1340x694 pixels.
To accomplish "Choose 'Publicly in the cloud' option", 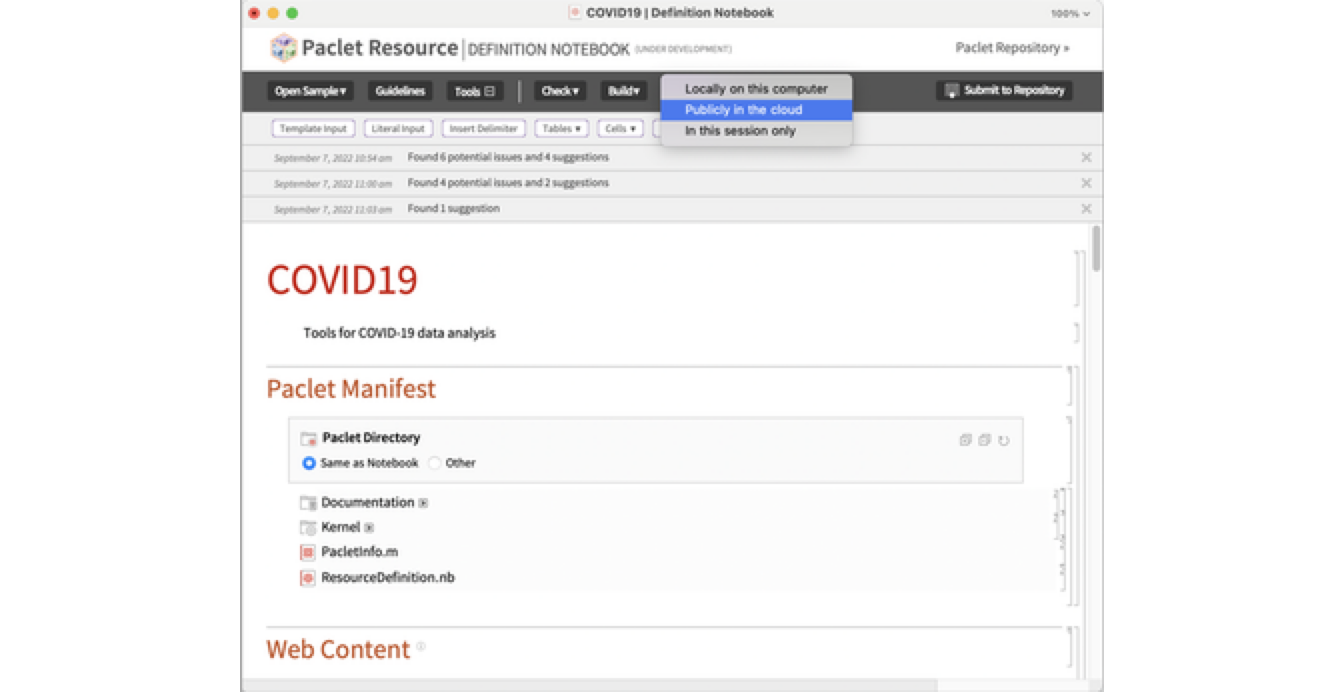I will click(743, 110).
